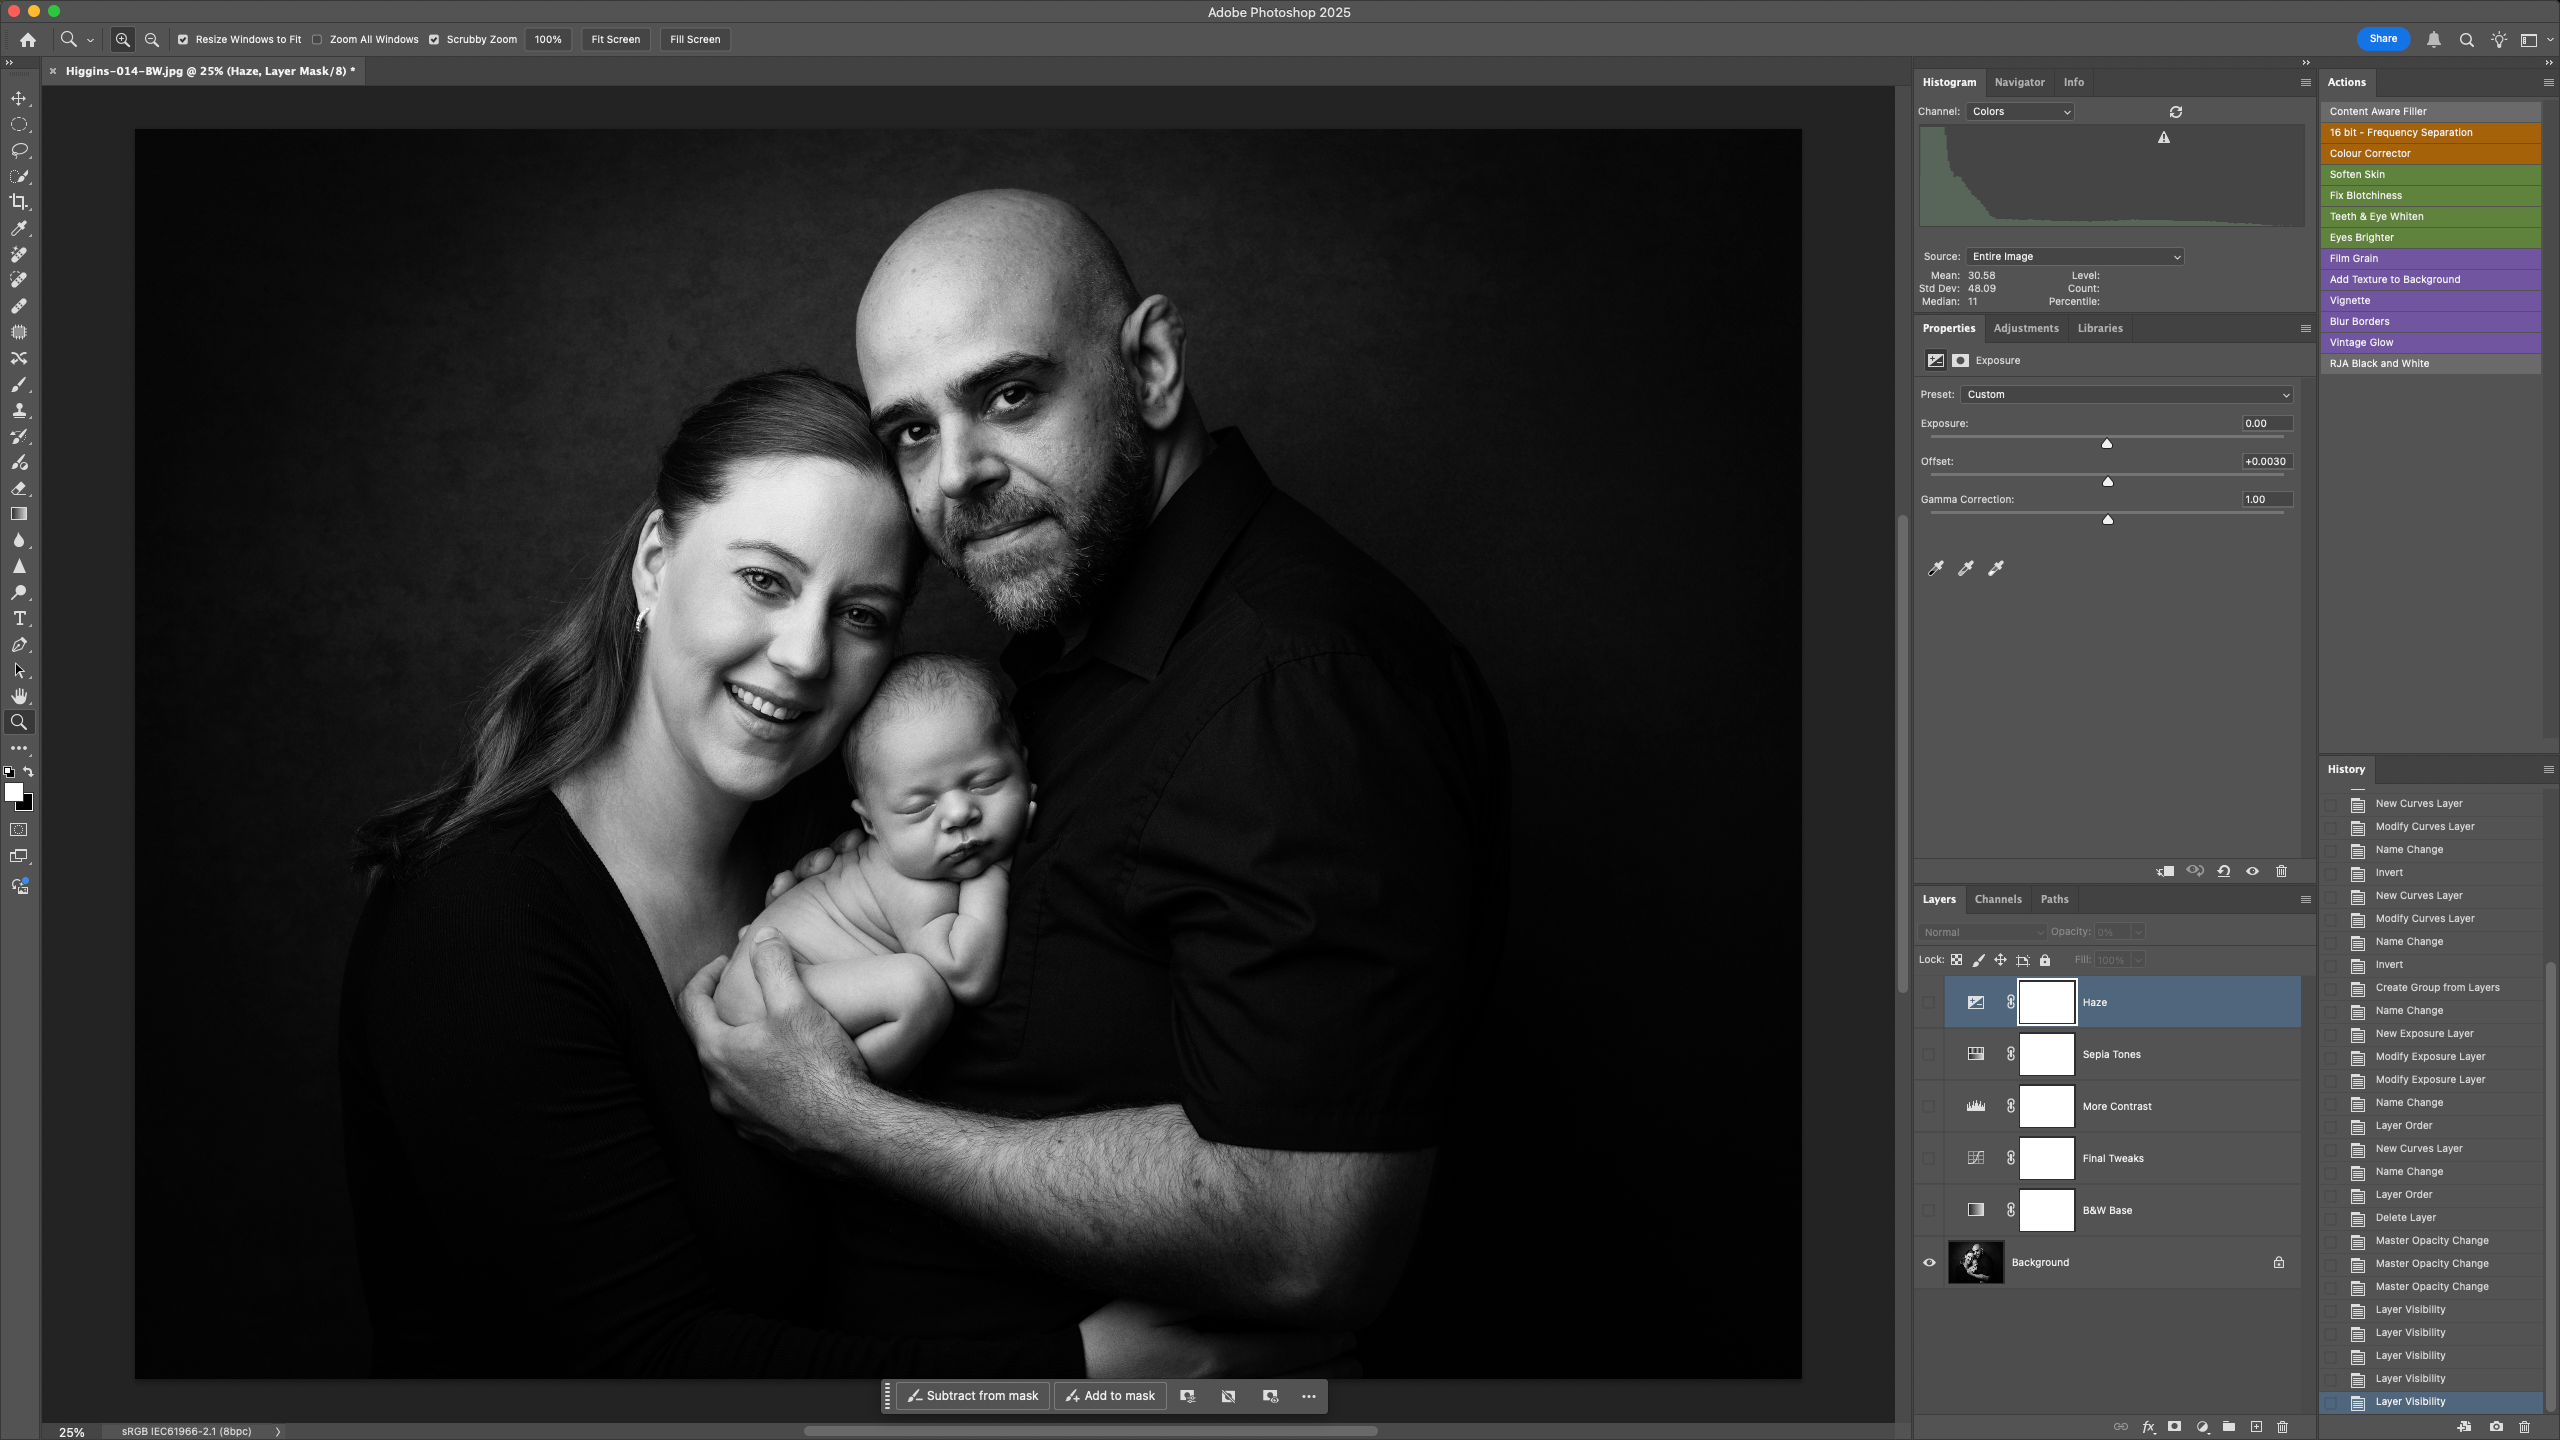The width and height of the screenshot is (2560, 1440).
Task: Refresh the histogram with the refresh icon
Action: coord(2176,112)
